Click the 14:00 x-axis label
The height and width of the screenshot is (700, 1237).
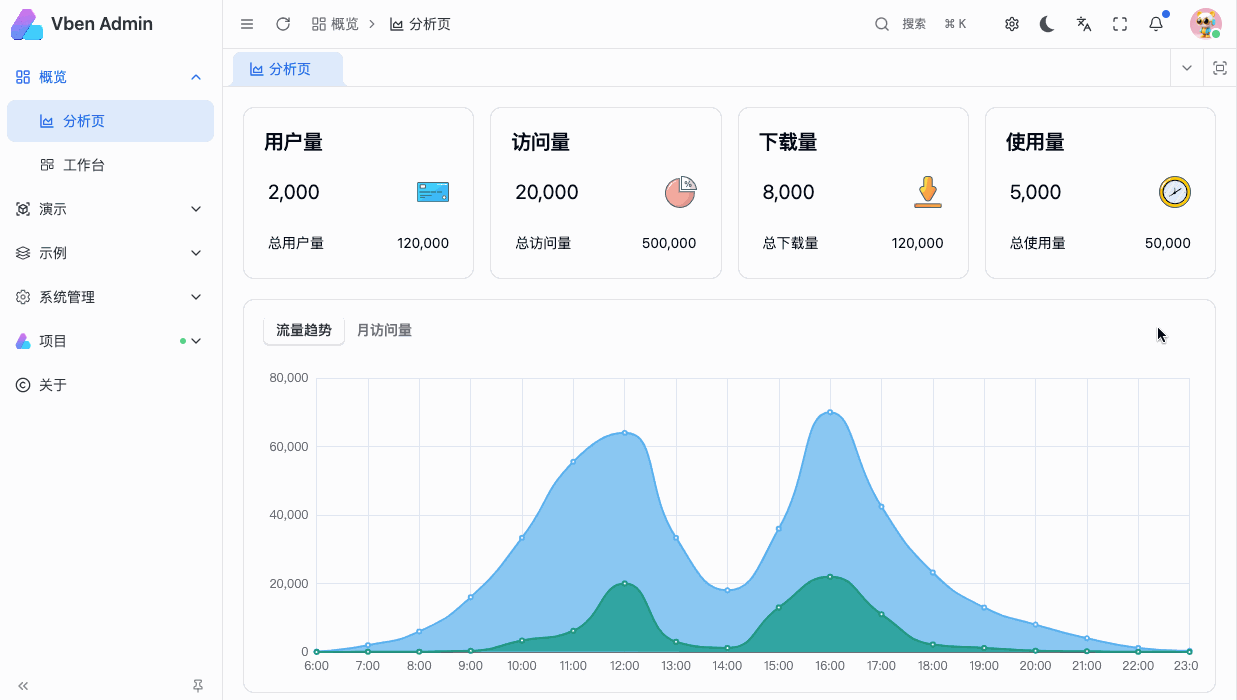point(727,666)
